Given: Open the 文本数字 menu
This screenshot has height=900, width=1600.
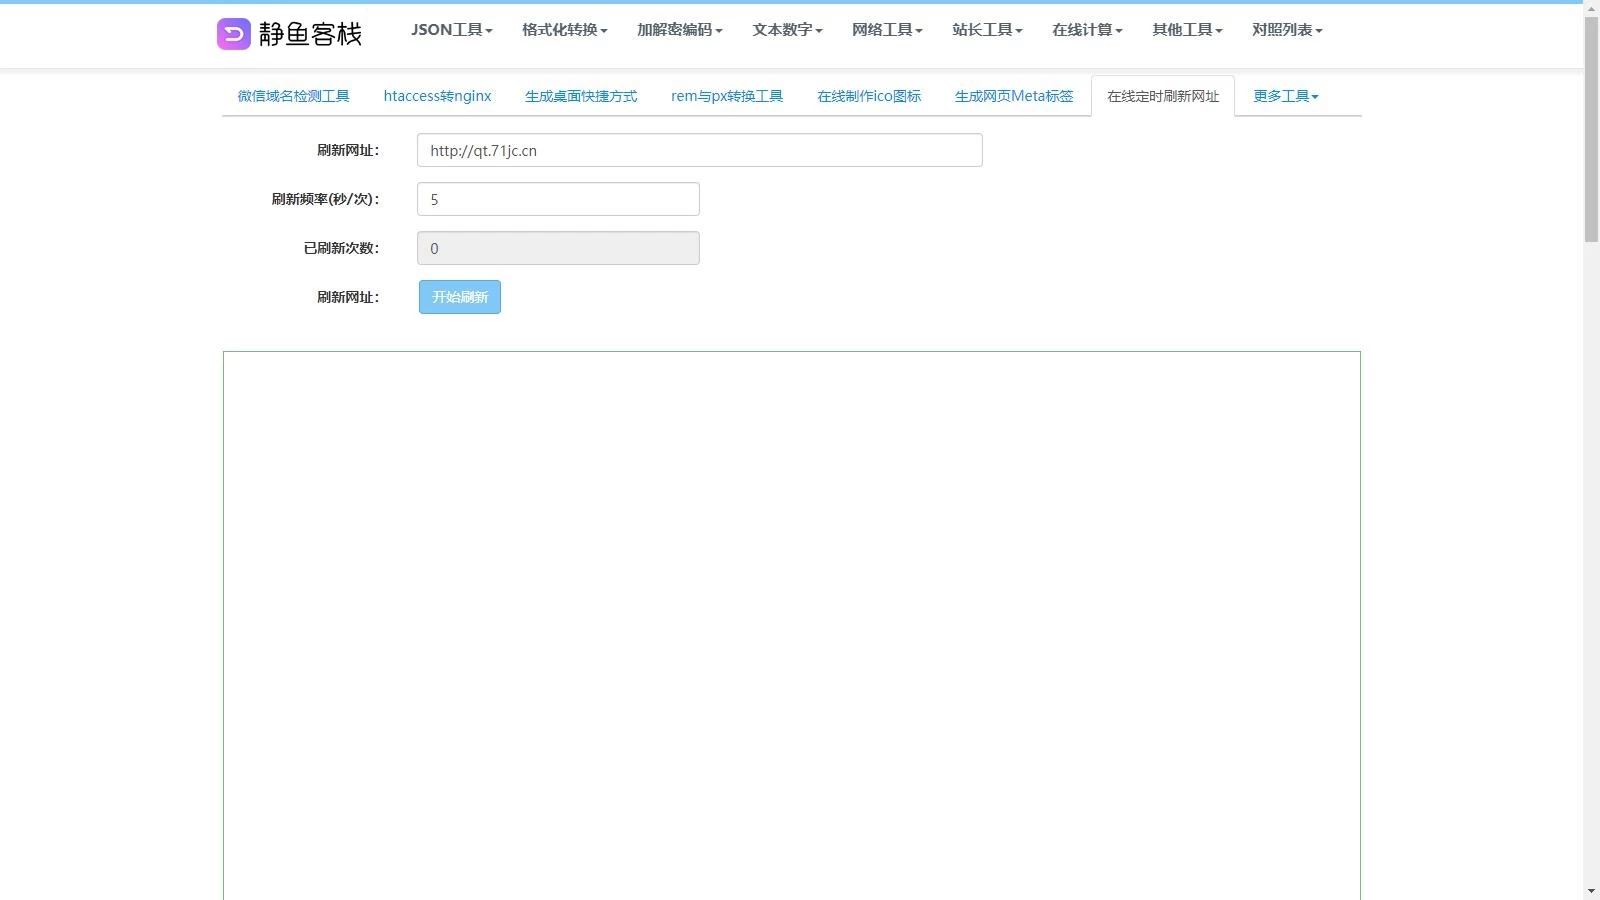Looking at the screenshot, I should (787, 30).
